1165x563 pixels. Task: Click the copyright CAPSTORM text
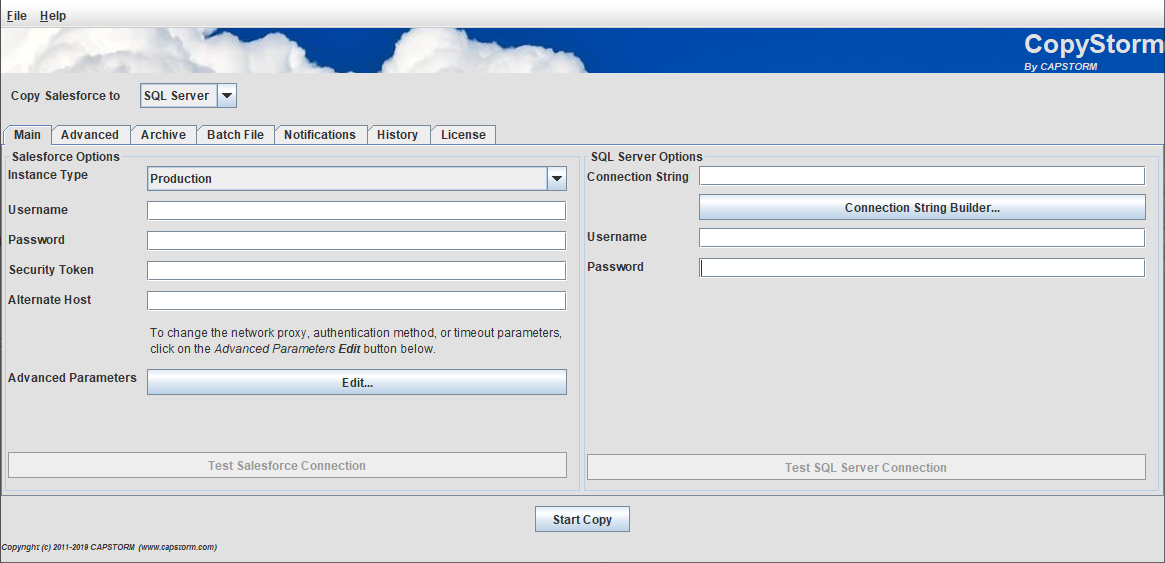pyautogui.click(x=109, y=547)
